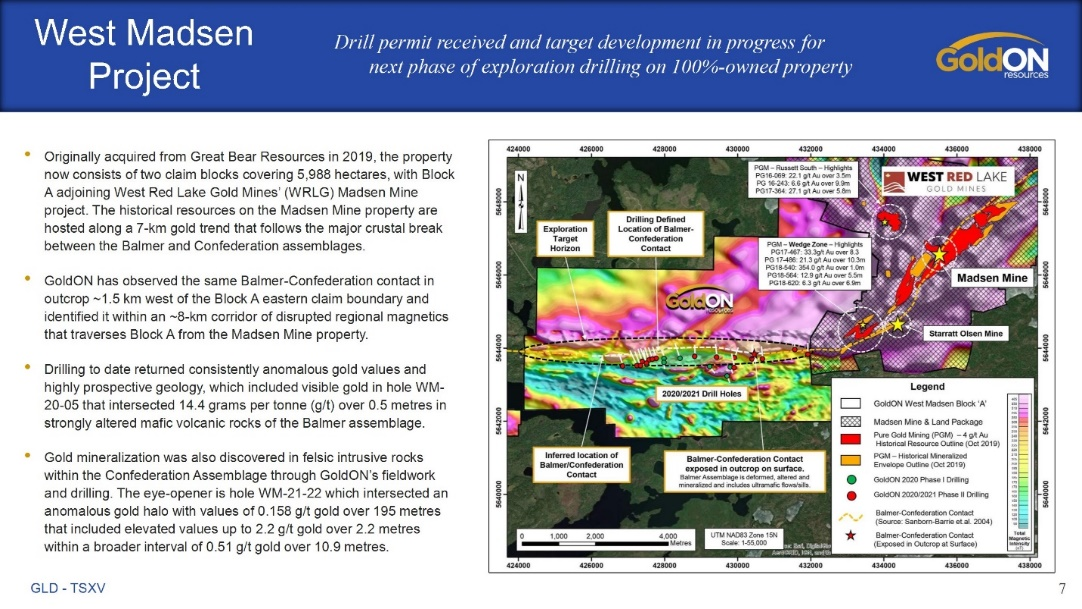Select the yellow dashed contact line legend symbol
This screenshot has height=609, width=1082.
coord(851,516)
